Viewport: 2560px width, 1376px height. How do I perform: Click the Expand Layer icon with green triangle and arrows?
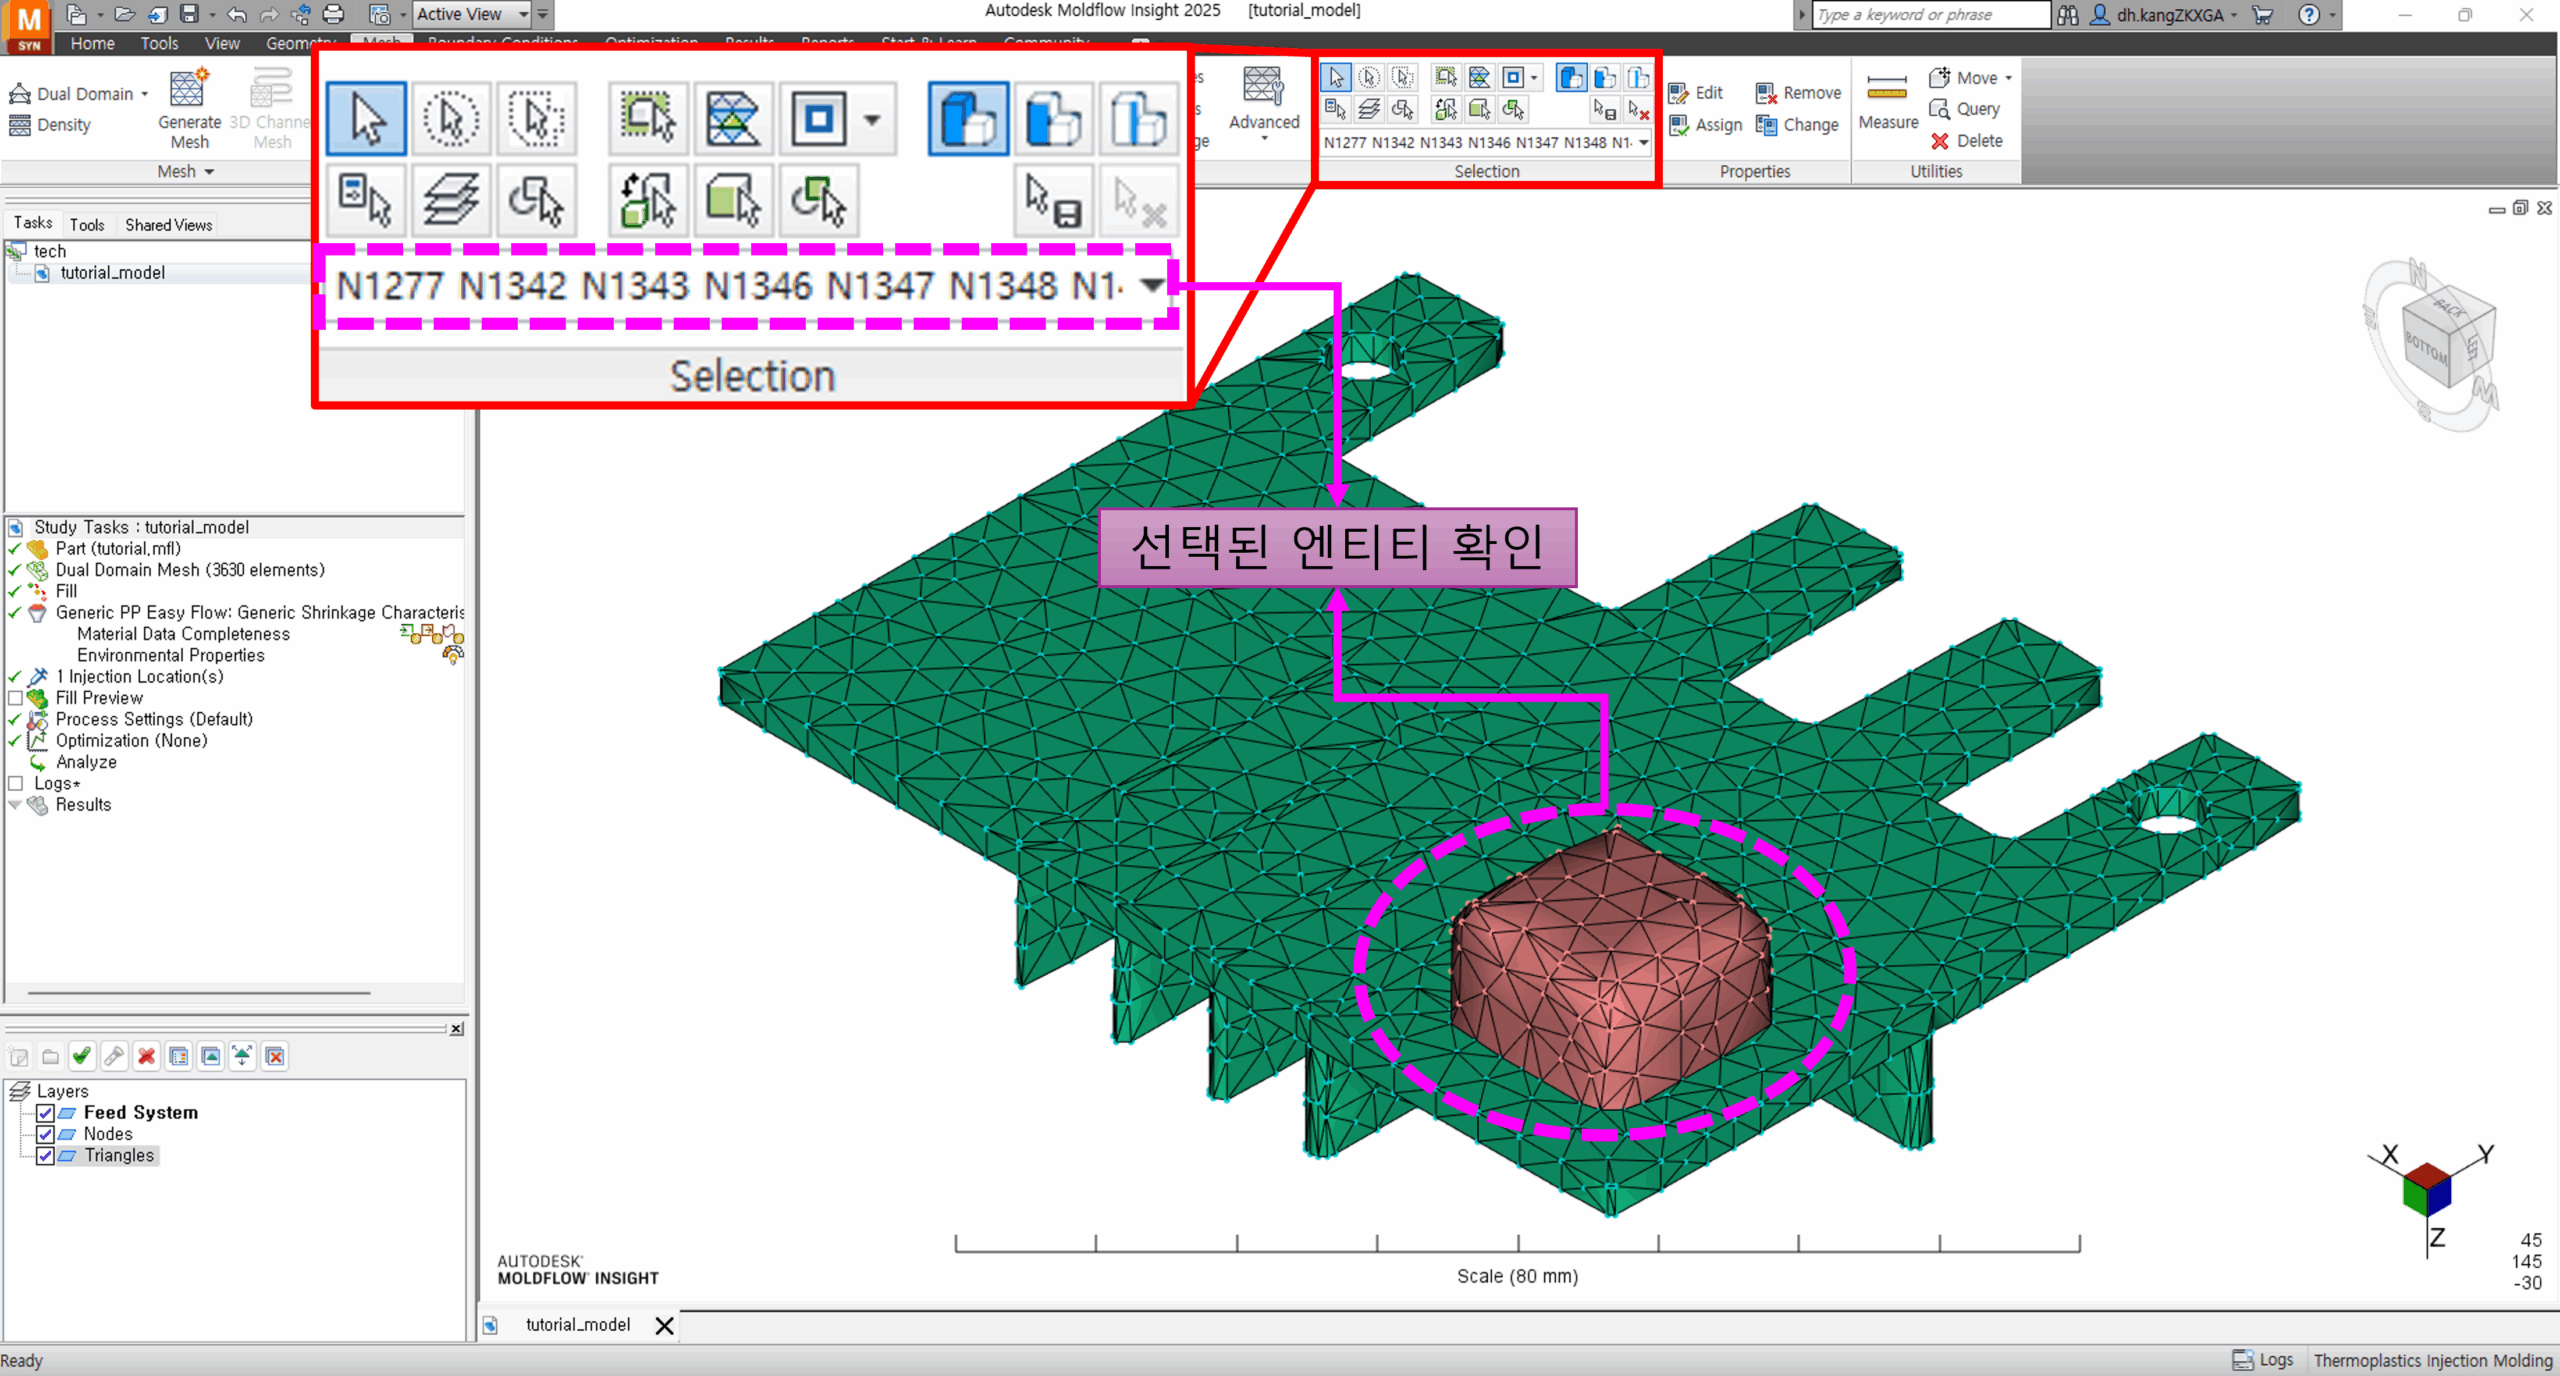point(243,1056)
